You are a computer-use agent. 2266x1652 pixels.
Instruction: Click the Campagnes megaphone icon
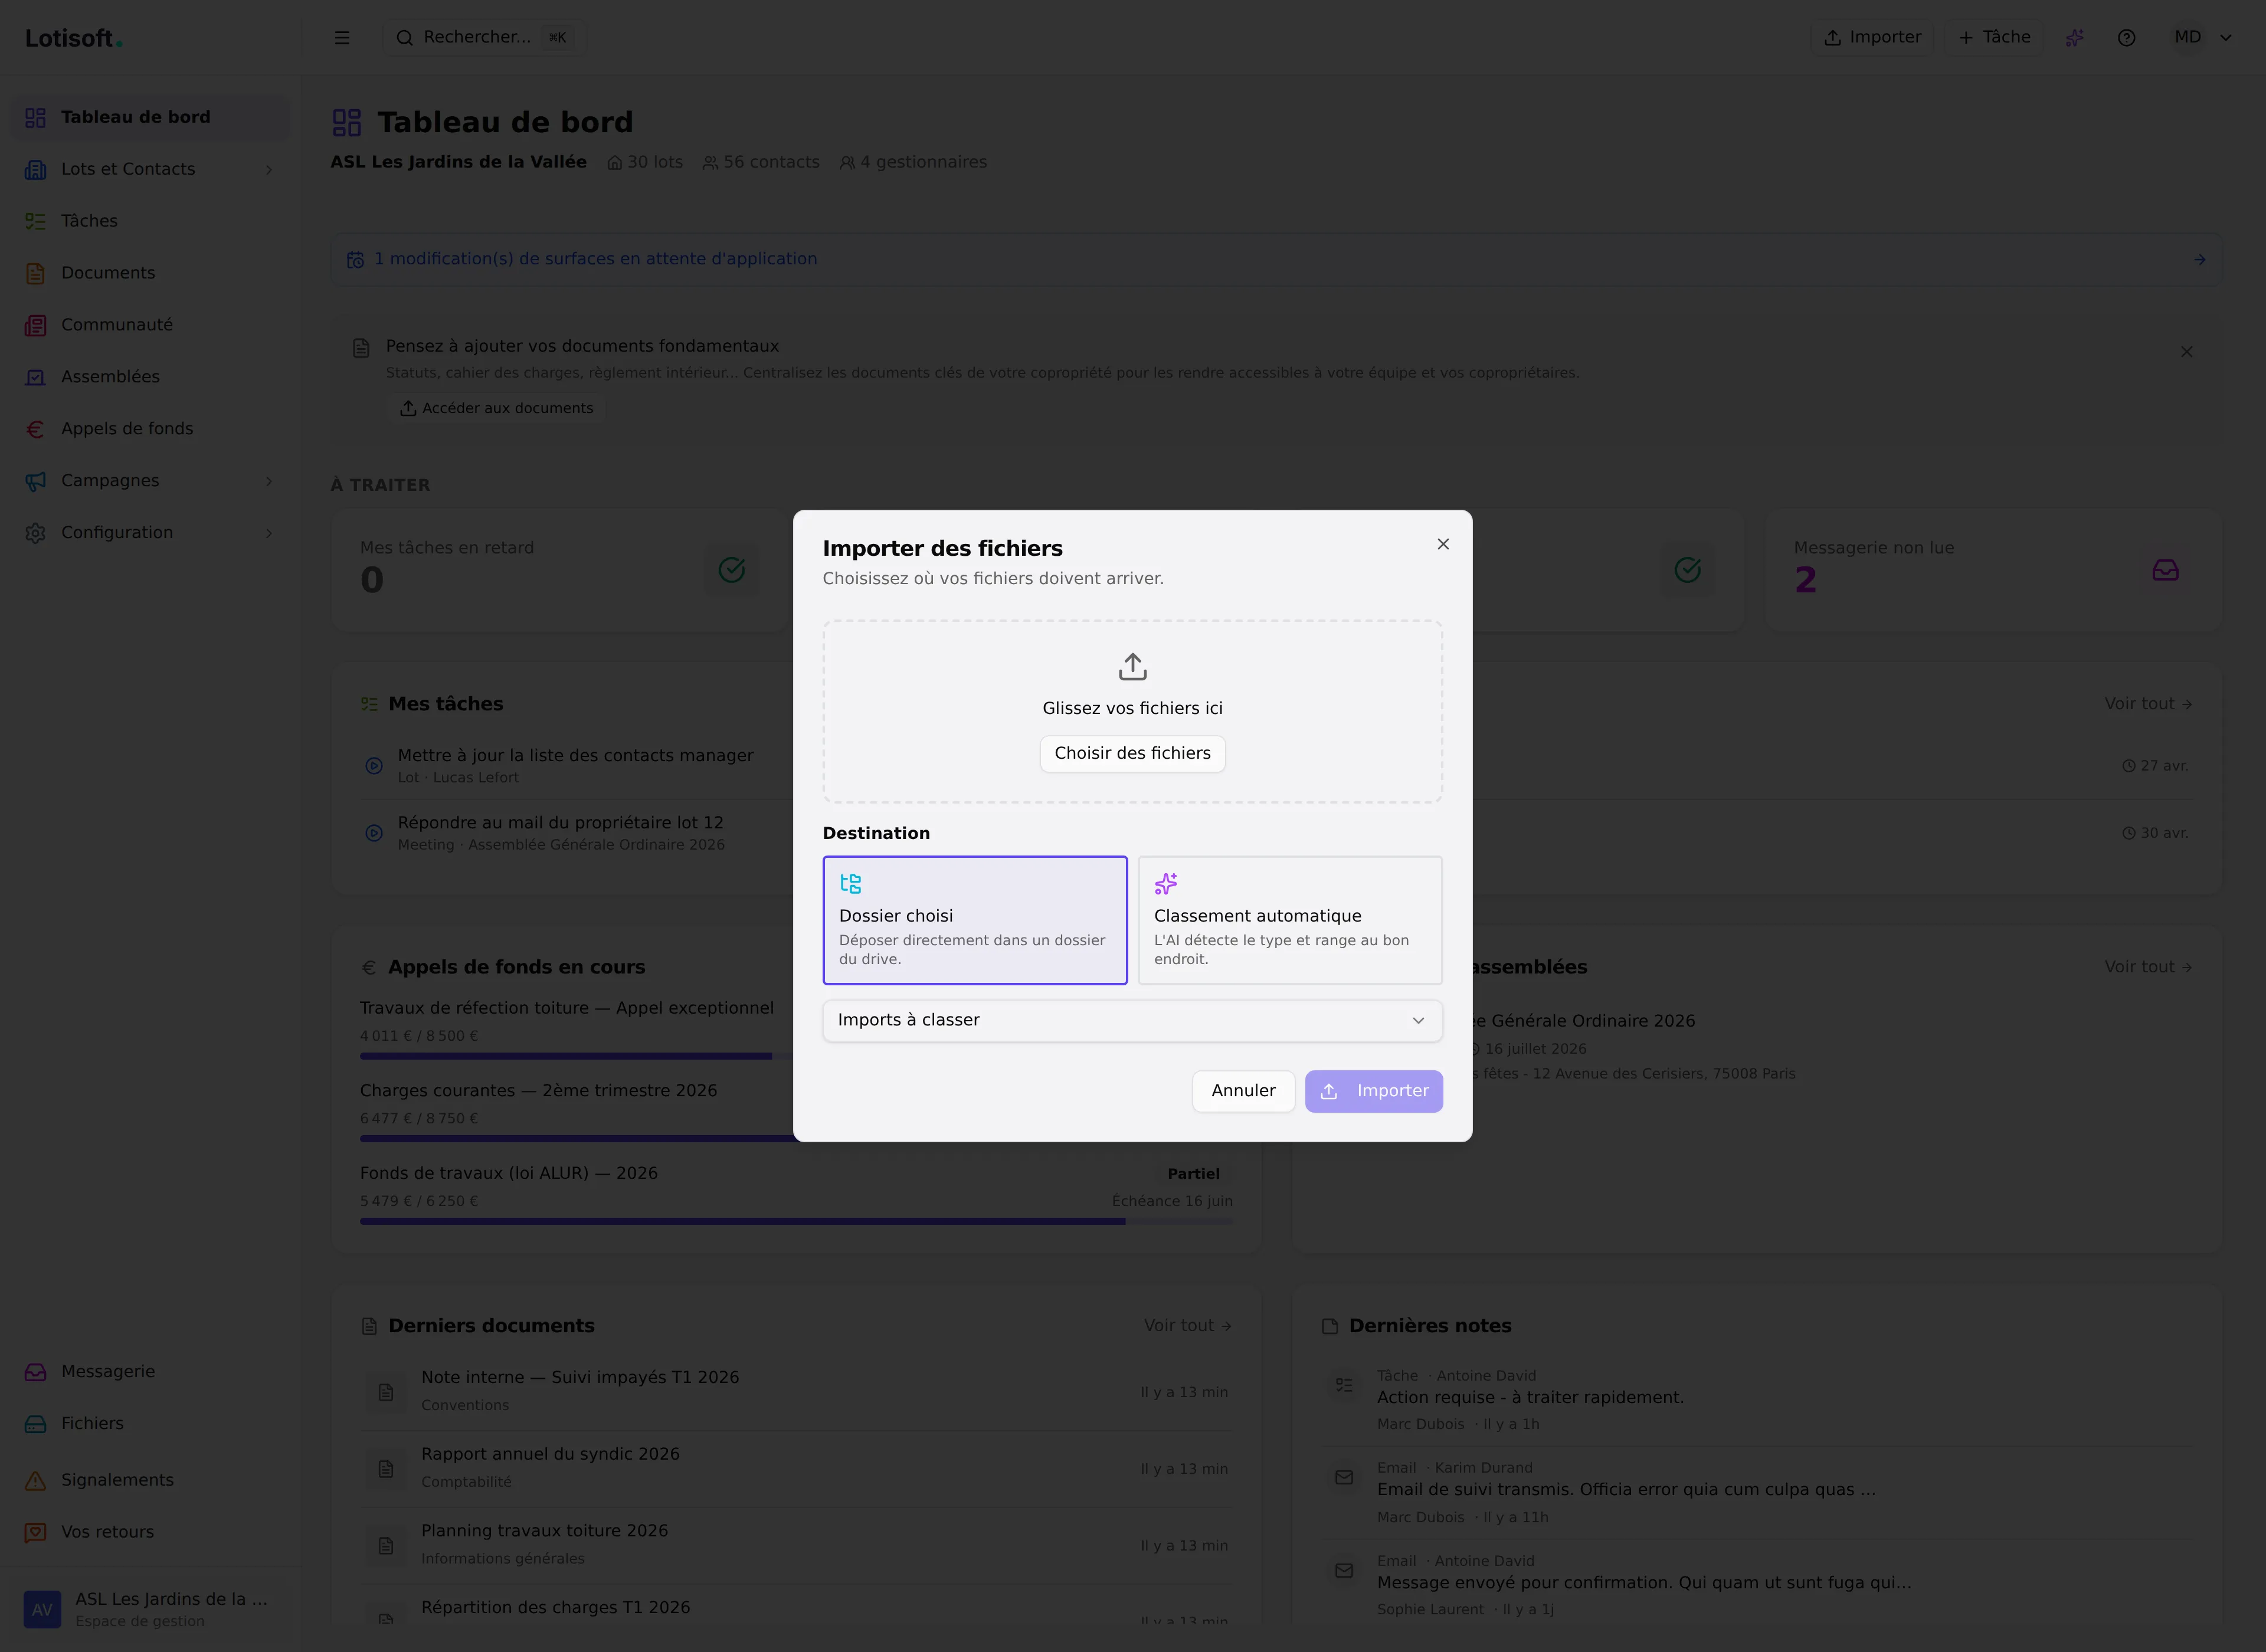click(x=36, y=481)
